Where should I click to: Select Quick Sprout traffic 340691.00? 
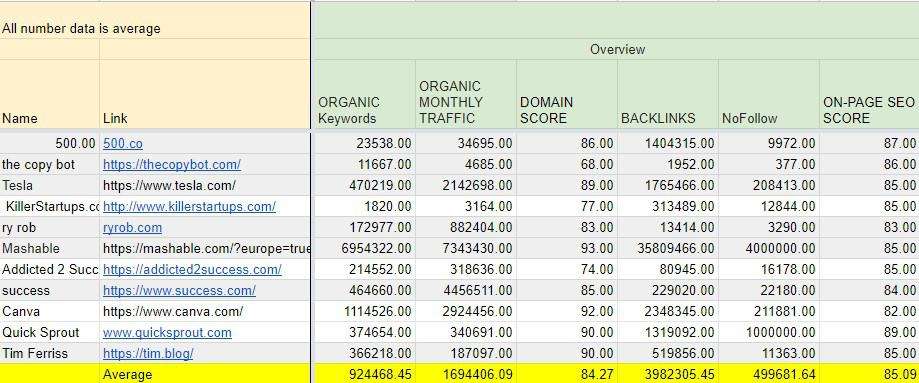click(466, 333)
